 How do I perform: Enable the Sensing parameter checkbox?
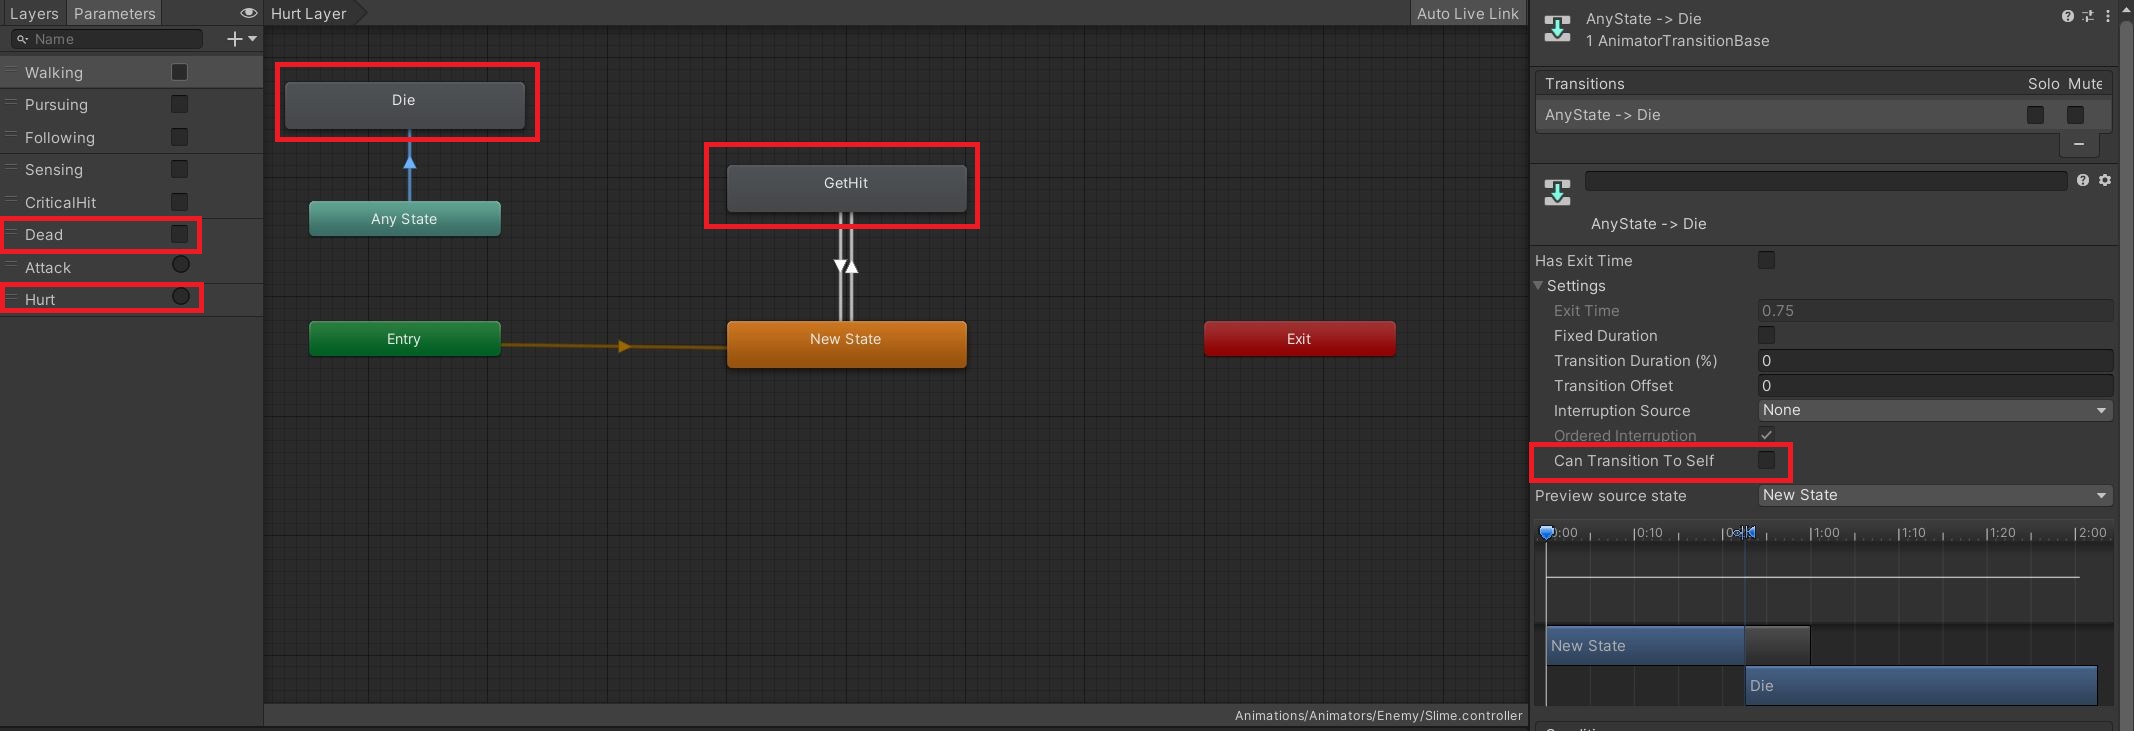(180, 169)
